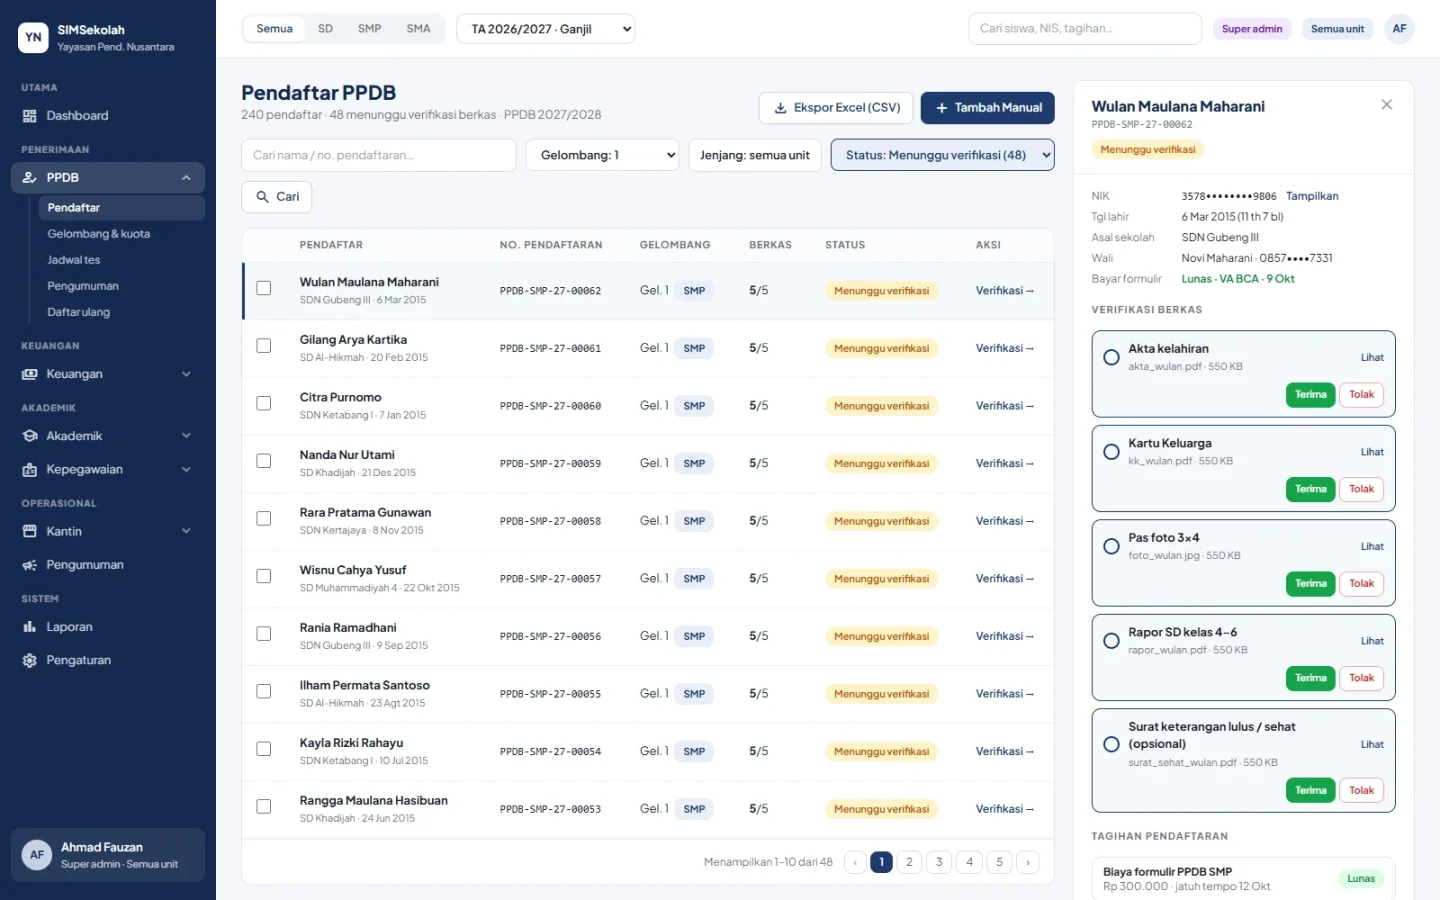Open the TA 2026/2027 Ganjil dropdown
Screen dimensions: 1440x900
546,29
